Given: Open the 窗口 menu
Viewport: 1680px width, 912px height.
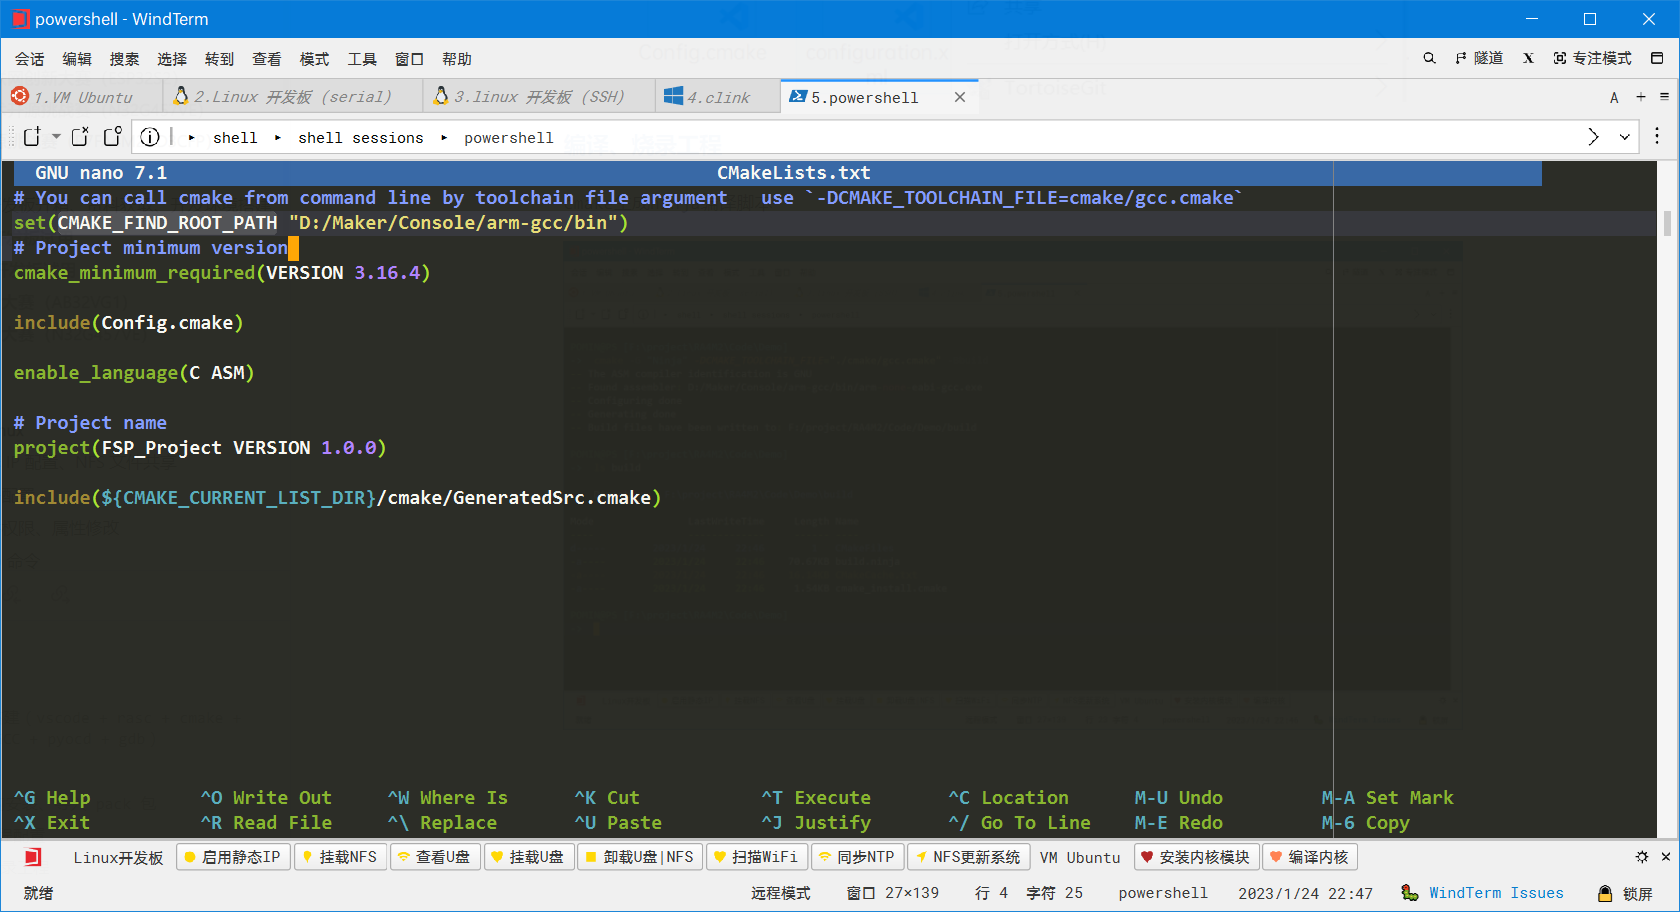Looking at the screenshot, I should pyautogui.click(x=409, y=59).
